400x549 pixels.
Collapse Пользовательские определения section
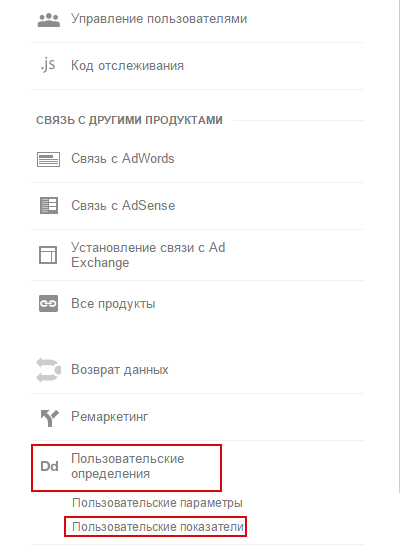(127, 466)
